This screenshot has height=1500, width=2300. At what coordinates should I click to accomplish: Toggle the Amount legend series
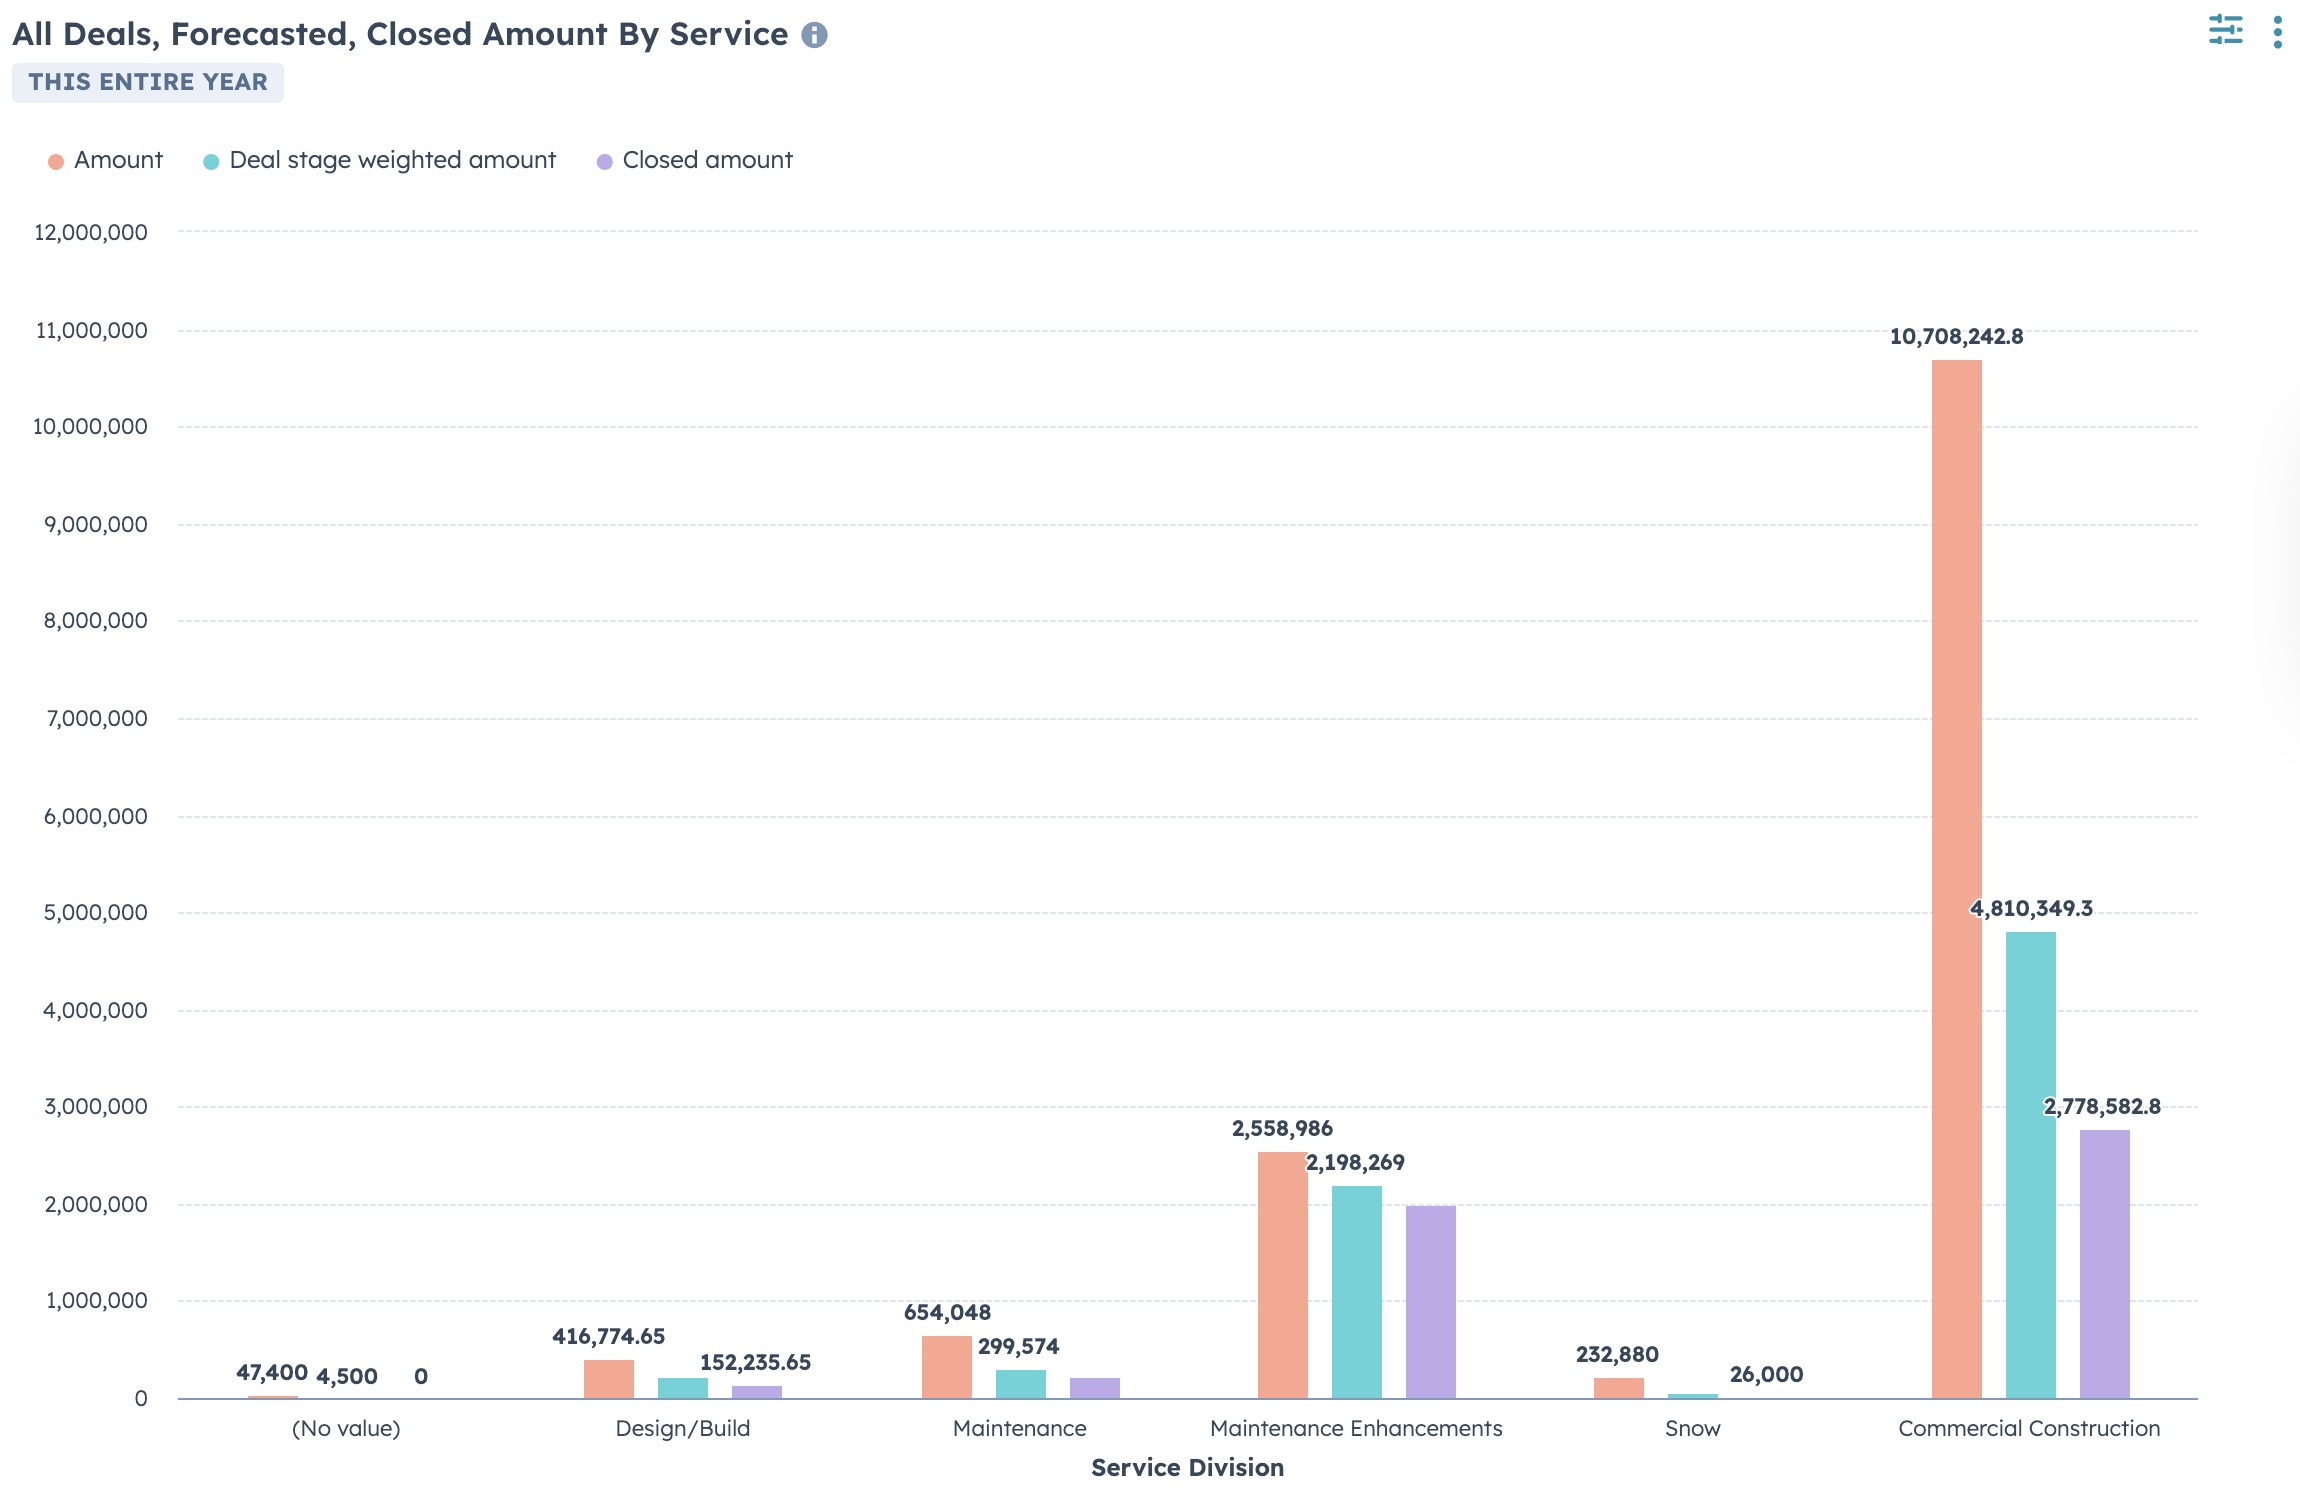click(x=105, y=160)
